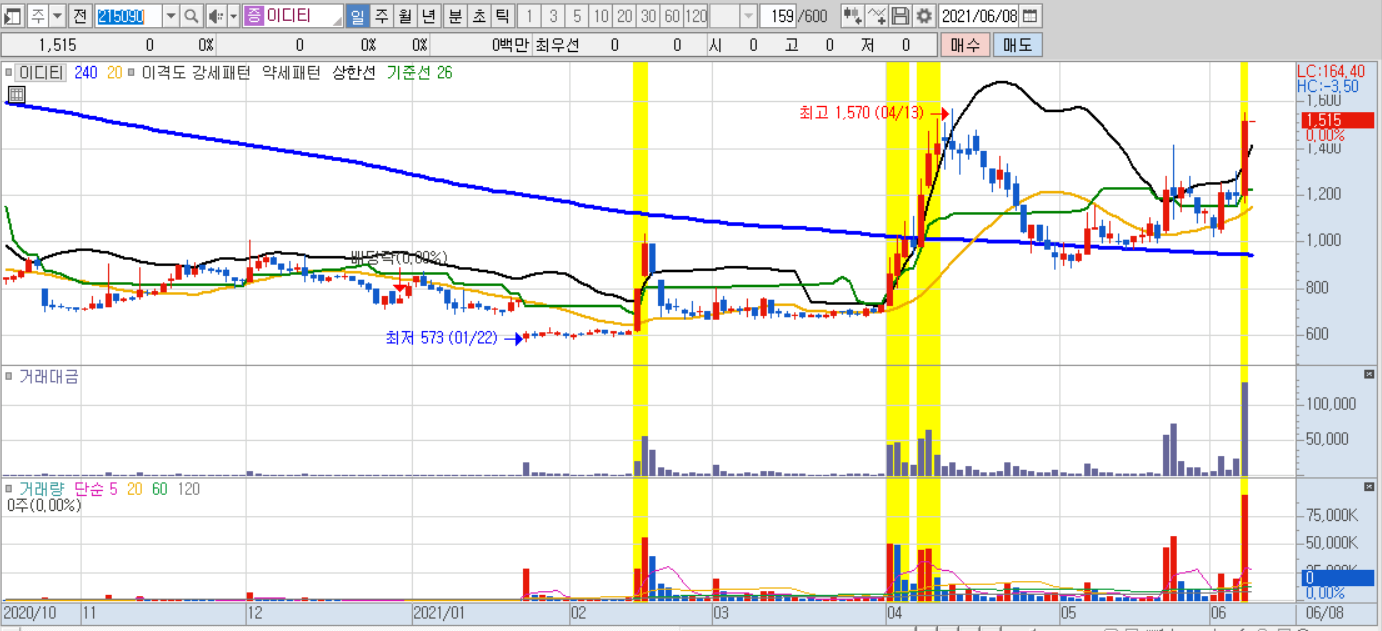Screen dimensions: 1382x631
Task: Click the red 1,515 current price tag
Action: point(1336,120)
